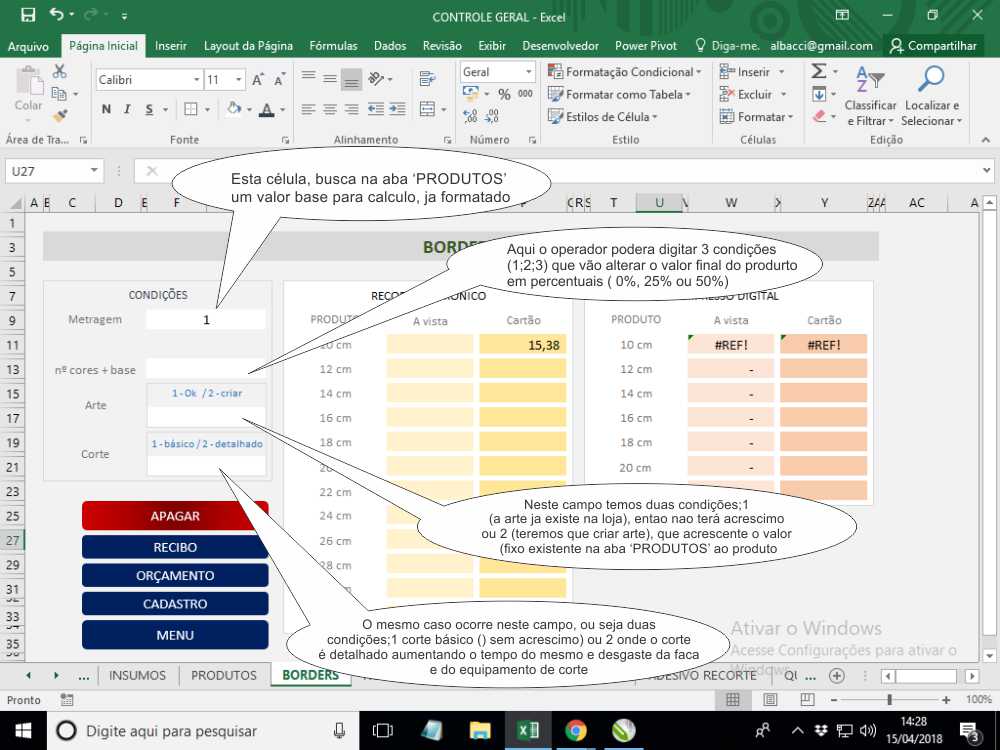The width and height of the screenshot is (1000, 750).
Task: Add a new sheet with plus button
Action: tap(837, 675)
